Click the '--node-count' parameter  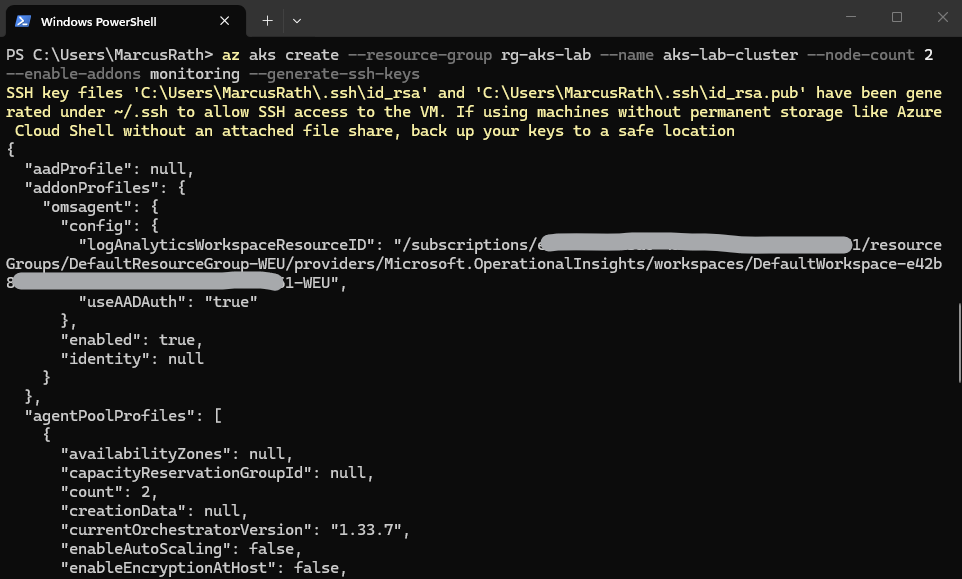[x=861, y=55]
